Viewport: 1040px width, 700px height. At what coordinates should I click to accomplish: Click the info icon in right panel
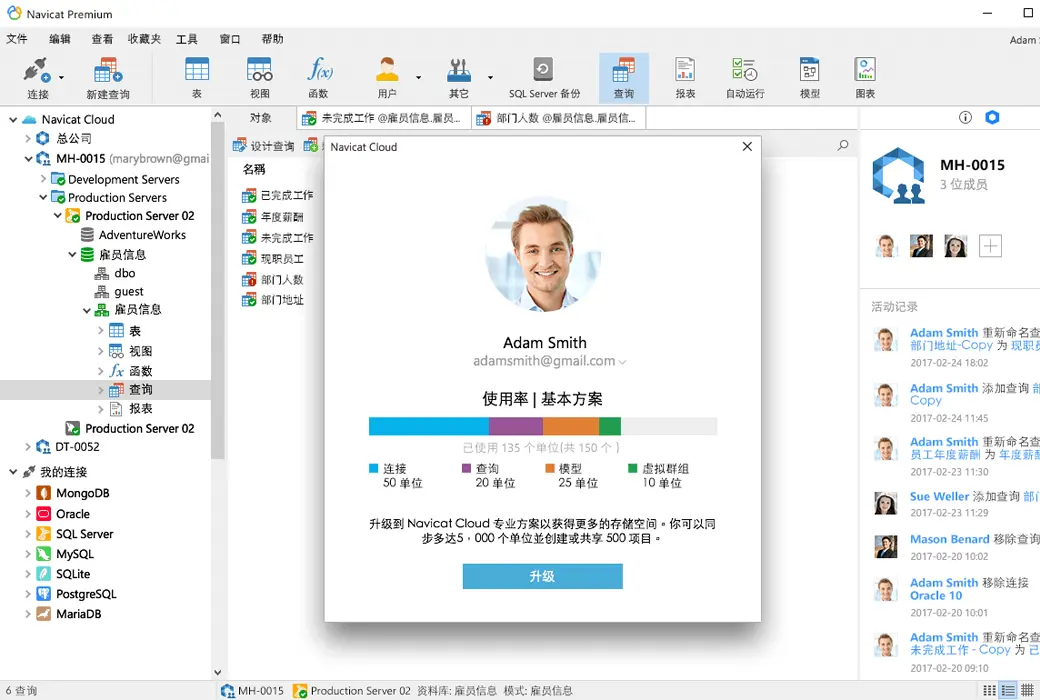(965, 117)
